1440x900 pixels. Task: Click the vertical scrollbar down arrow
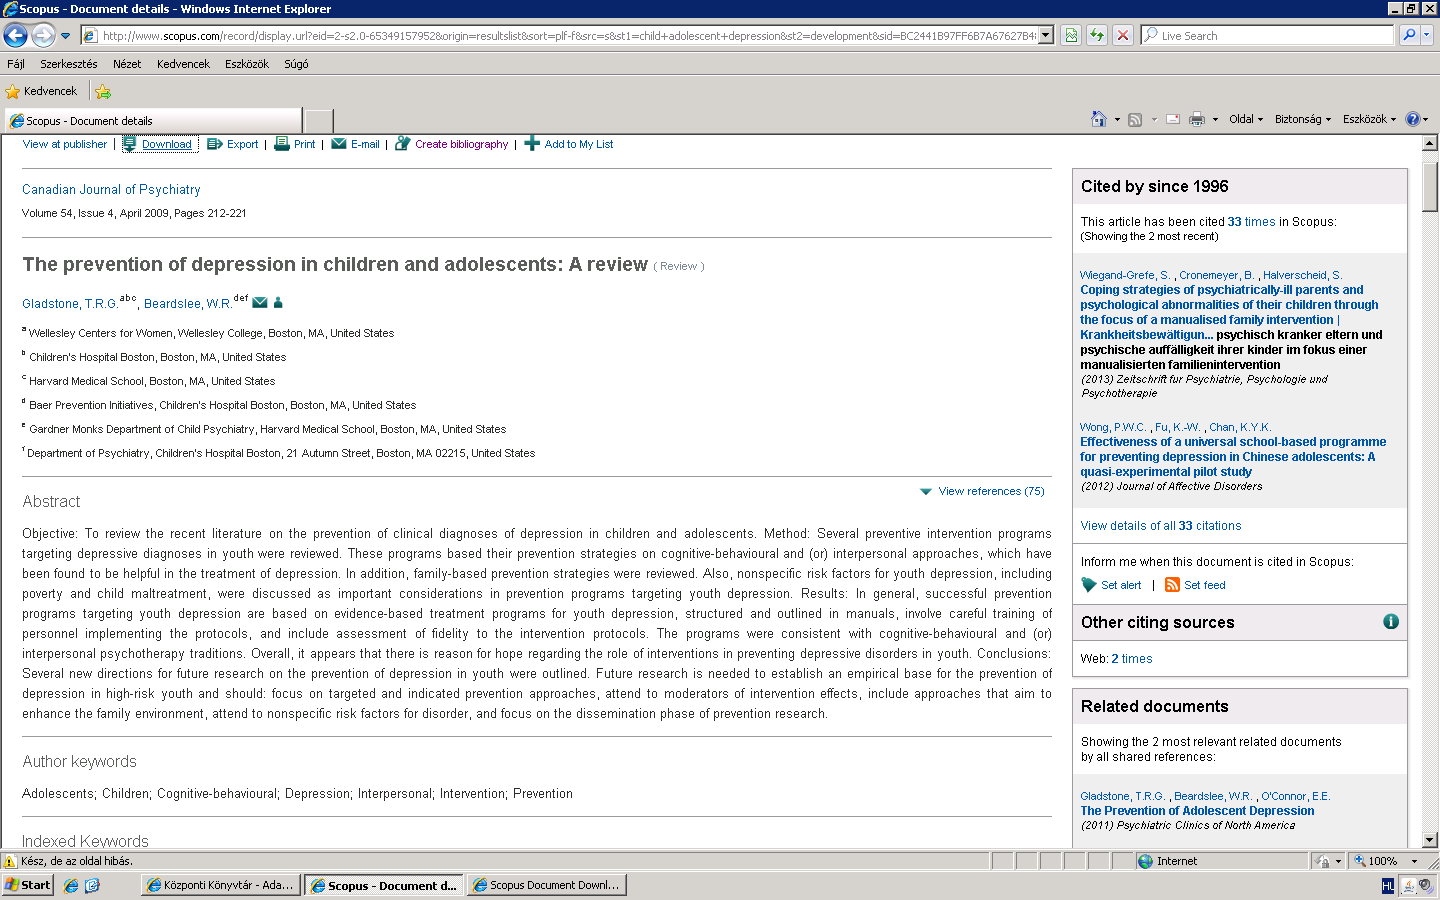pyautogui.click(x=1430, y=840)
